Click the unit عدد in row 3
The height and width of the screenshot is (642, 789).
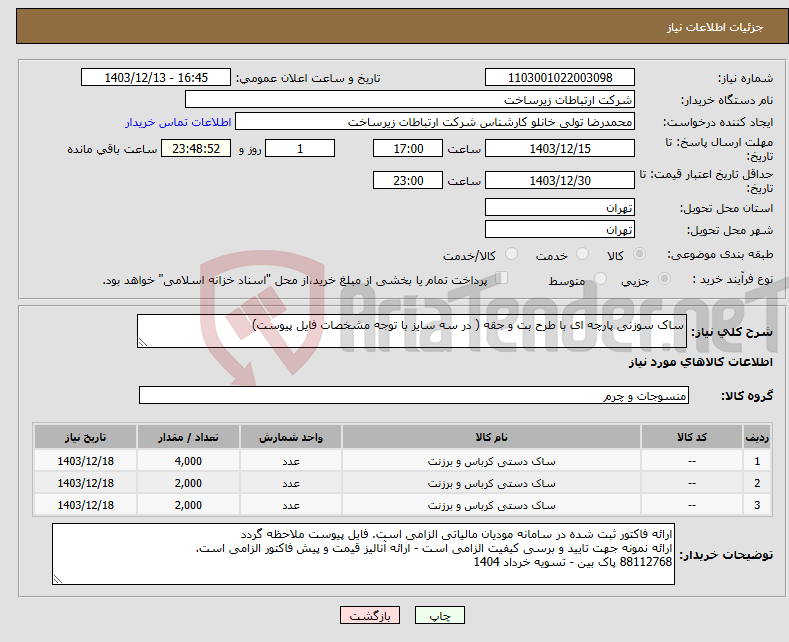click(291, 505)
